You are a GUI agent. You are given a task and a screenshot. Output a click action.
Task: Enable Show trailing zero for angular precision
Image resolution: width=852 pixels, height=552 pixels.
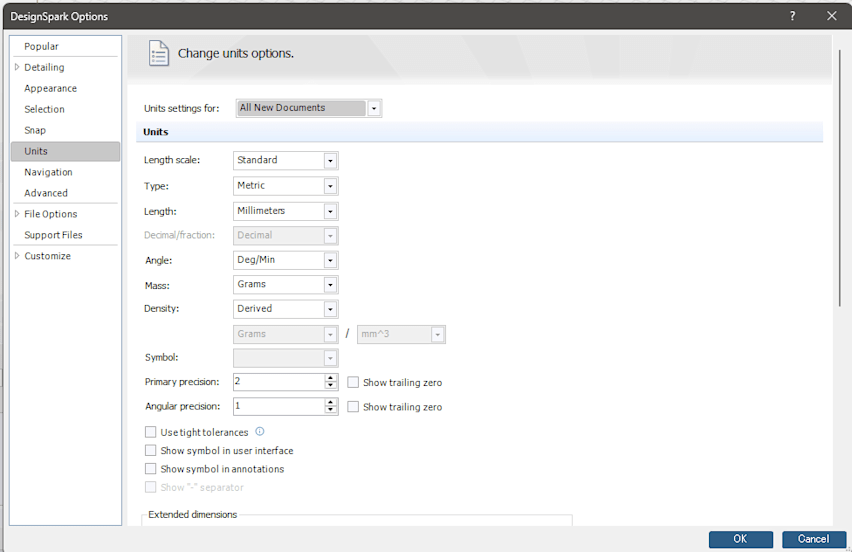tap(353, 407)
